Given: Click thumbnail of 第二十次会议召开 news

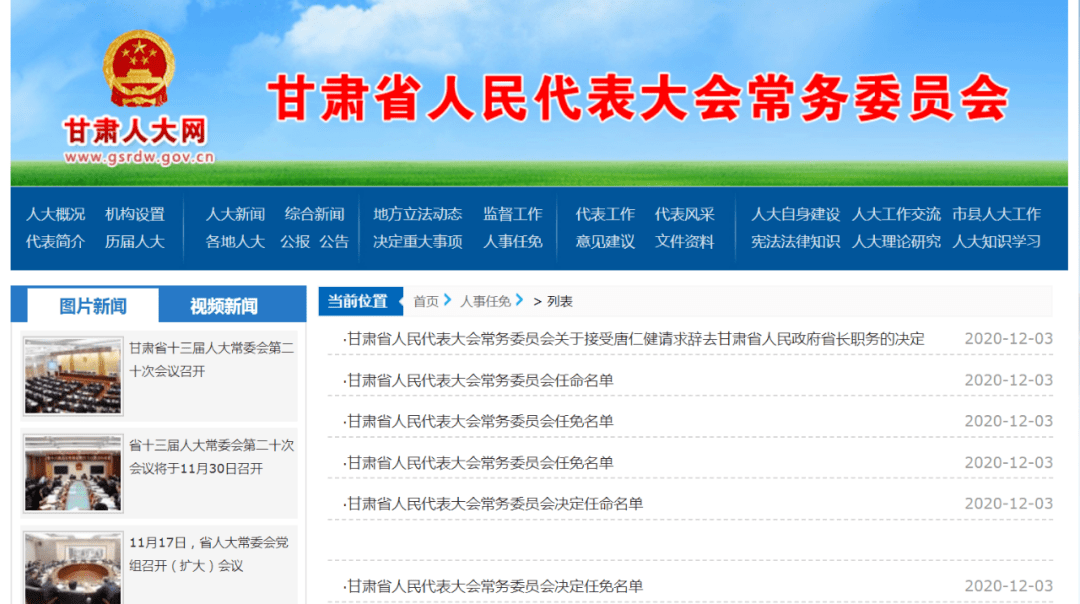Looking at the screenshot, I should pyautogui.click(x=73, y=376).
